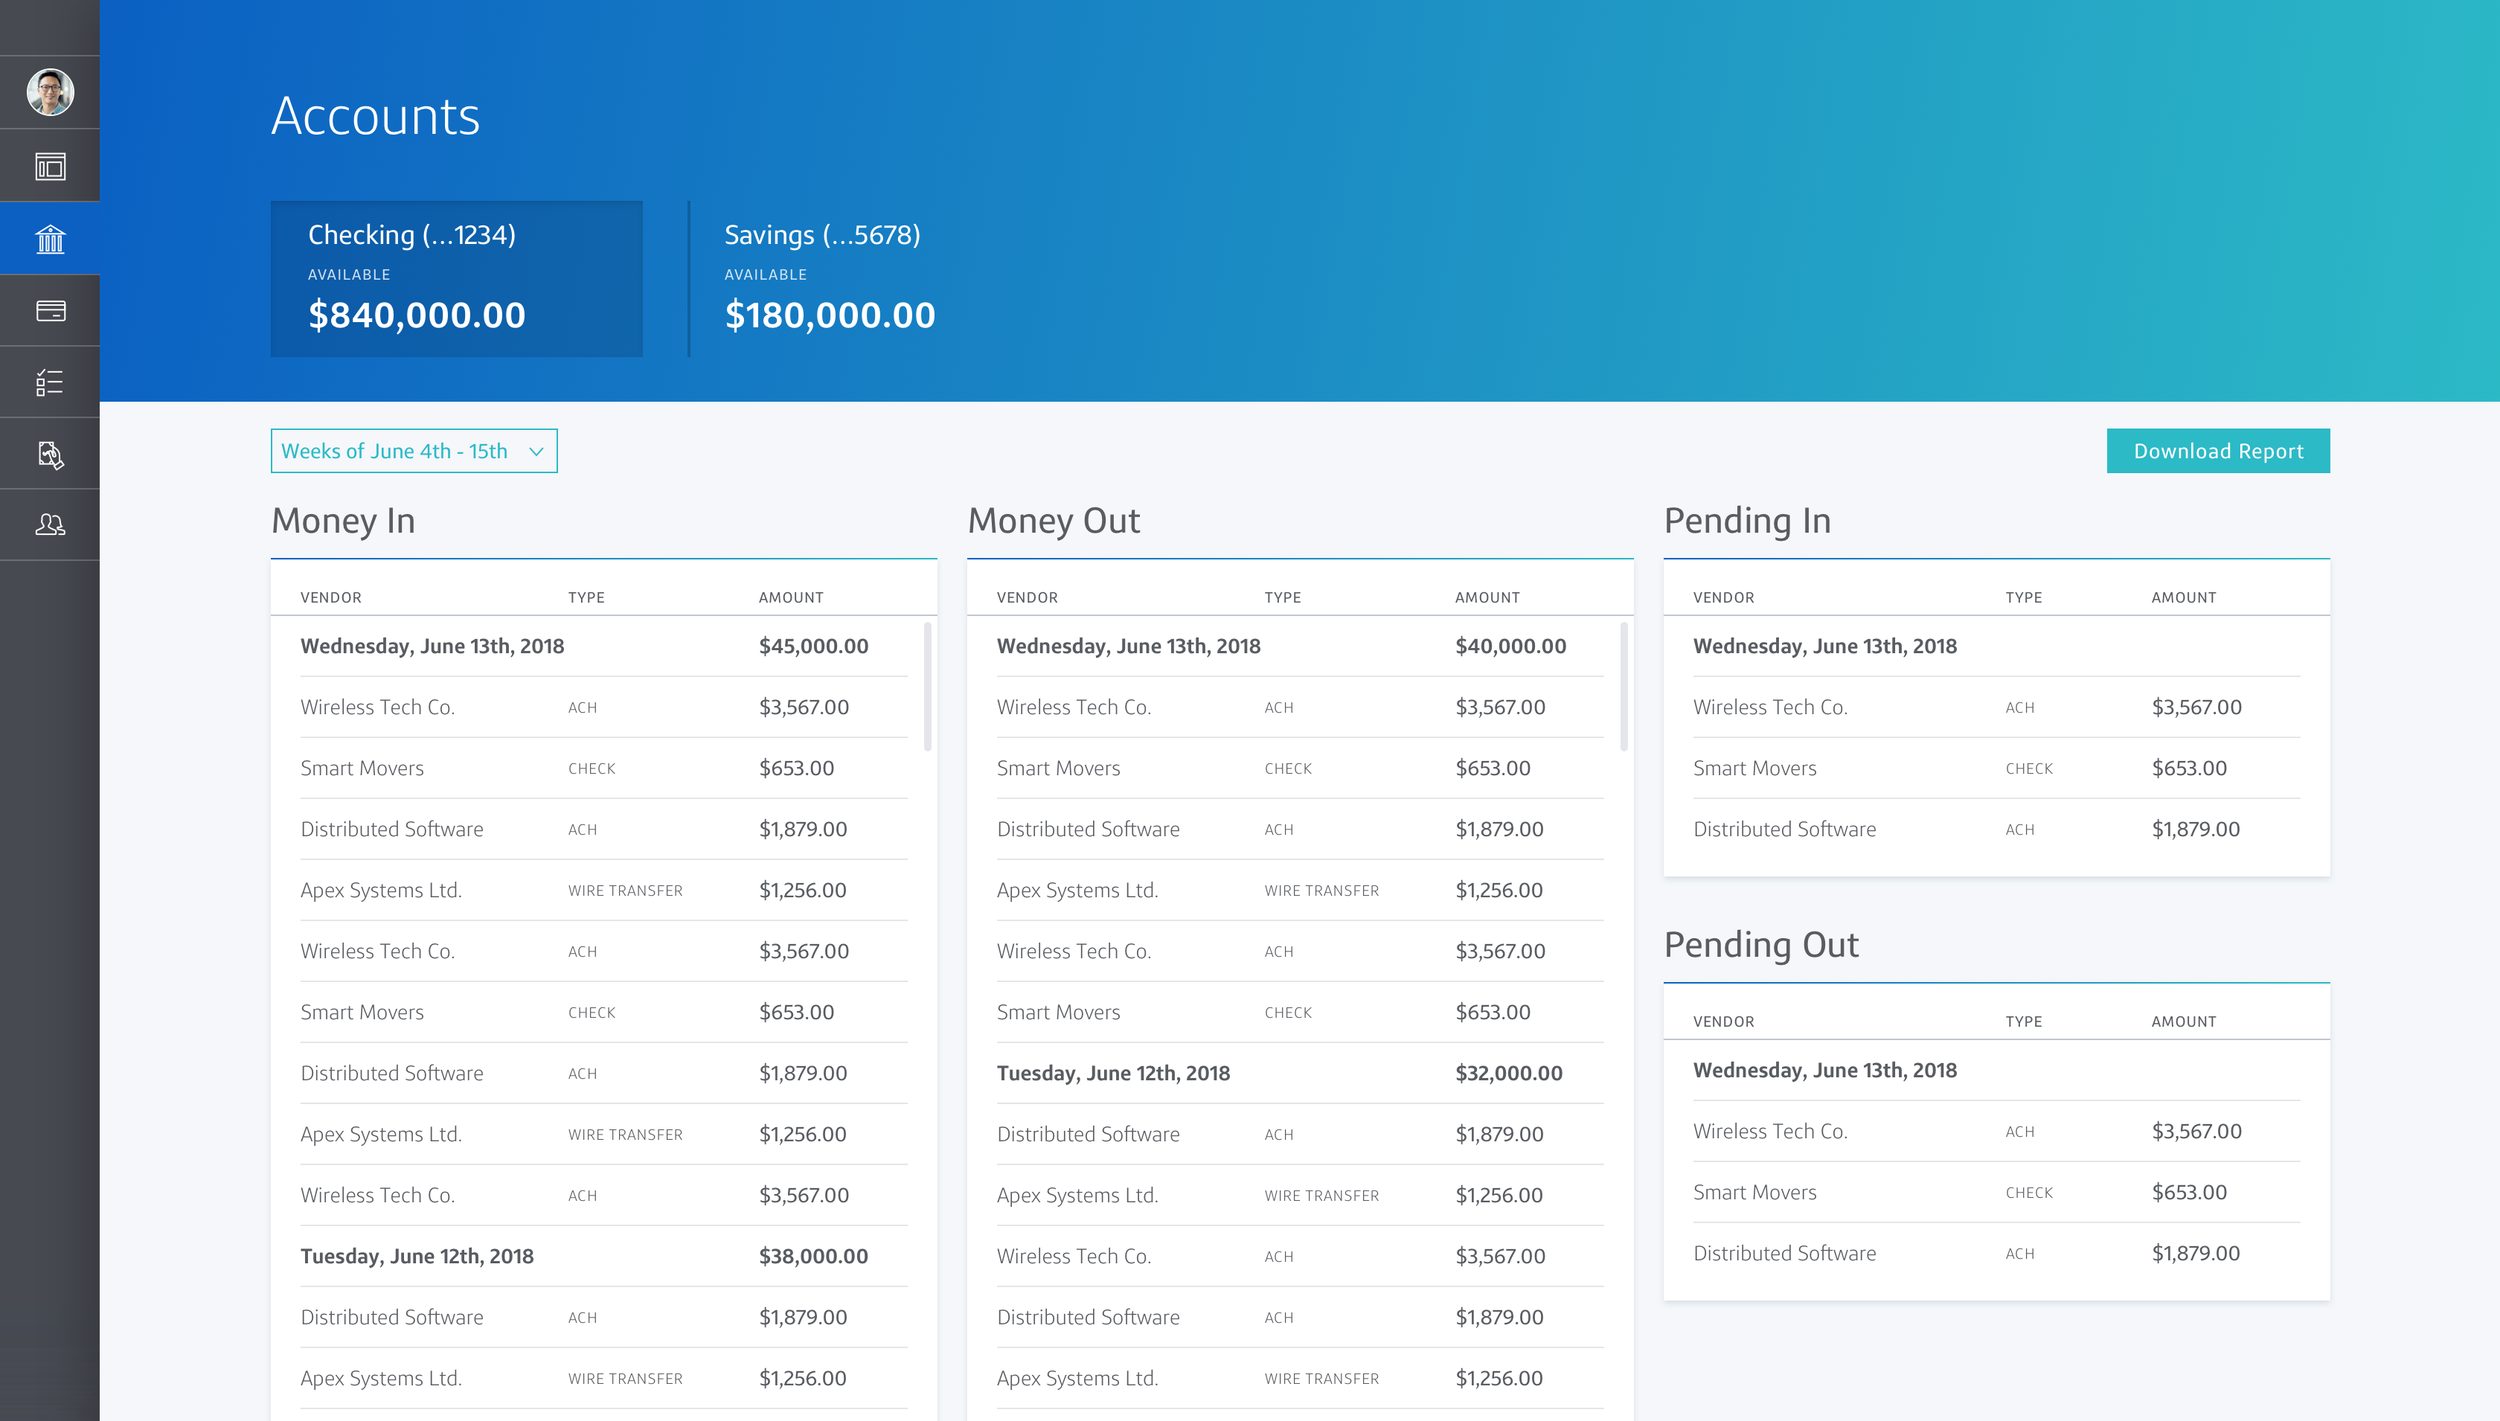This screenshot has width=2500, height=1421.
Task: Open the checklist tasks icon in sidebar
Action: point(50,383)
